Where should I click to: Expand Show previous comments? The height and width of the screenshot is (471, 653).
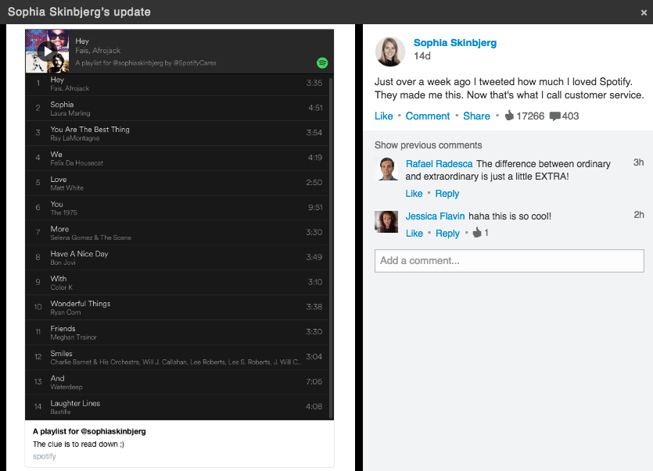click(x=428, y=145)
